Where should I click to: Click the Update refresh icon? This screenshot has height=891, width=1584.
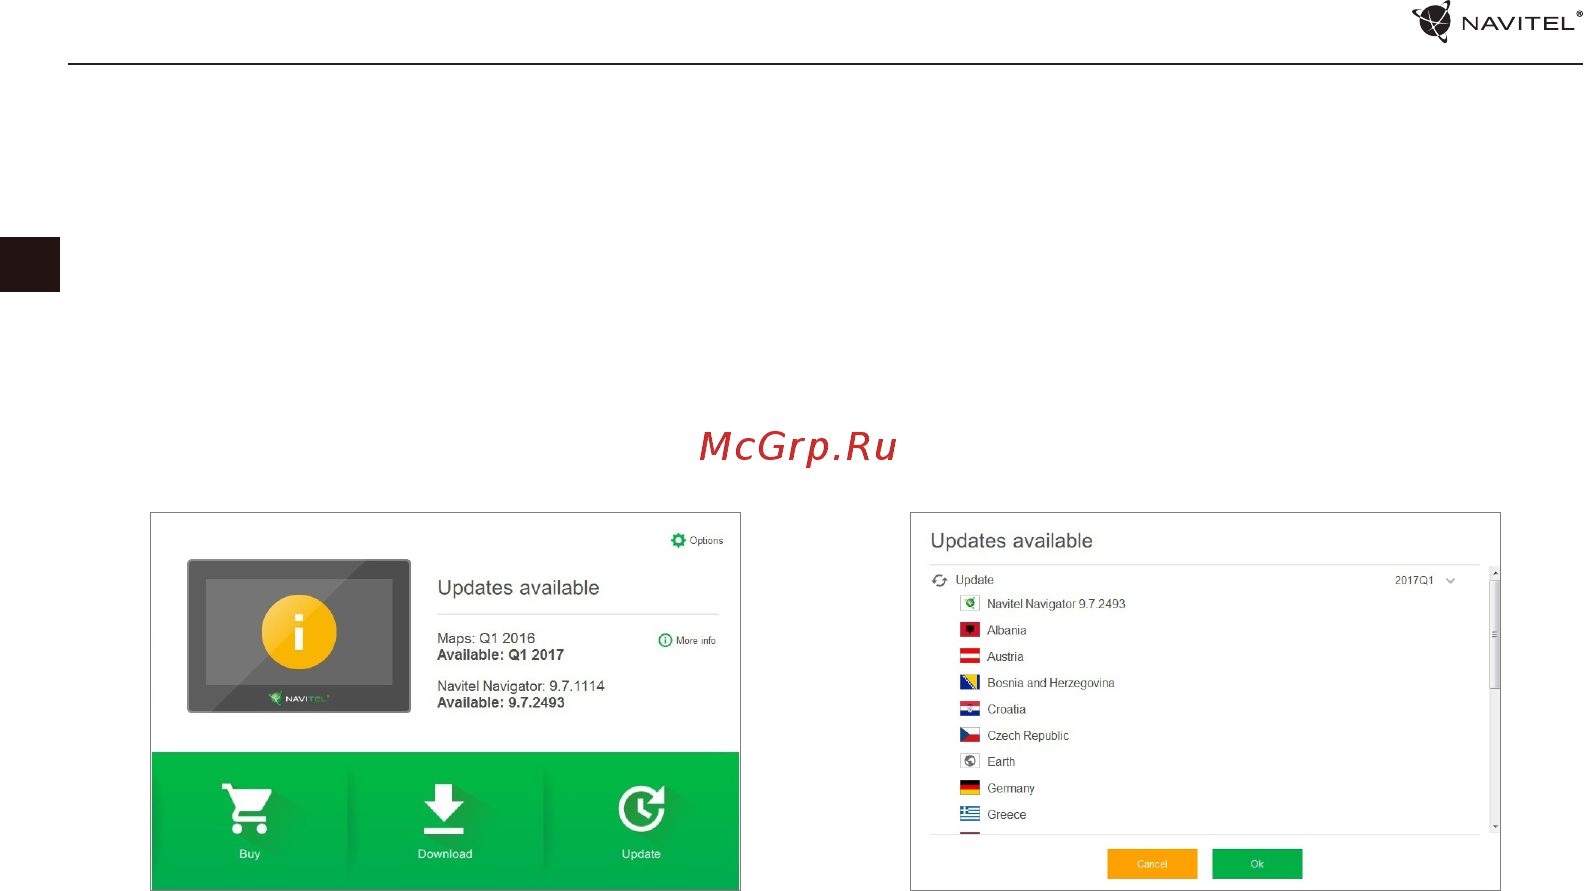tap(641, 808)
